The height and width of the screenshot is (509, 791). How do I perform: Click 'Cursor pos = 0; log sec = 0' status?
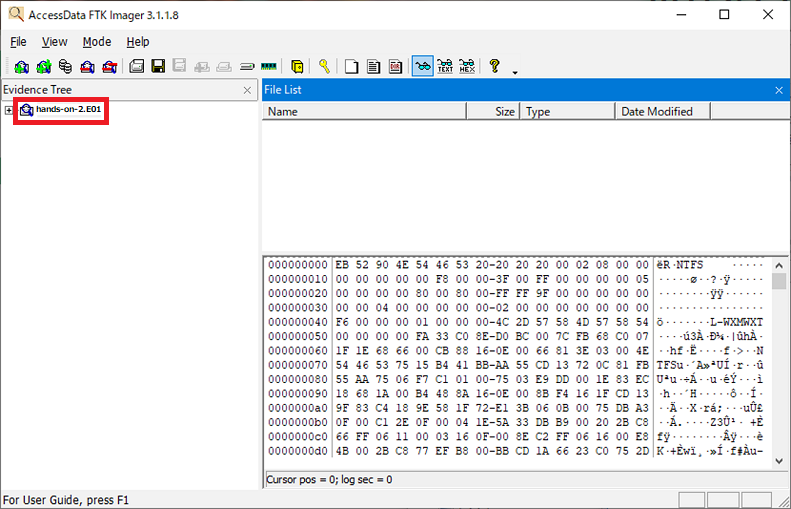(x=329, y=479)
